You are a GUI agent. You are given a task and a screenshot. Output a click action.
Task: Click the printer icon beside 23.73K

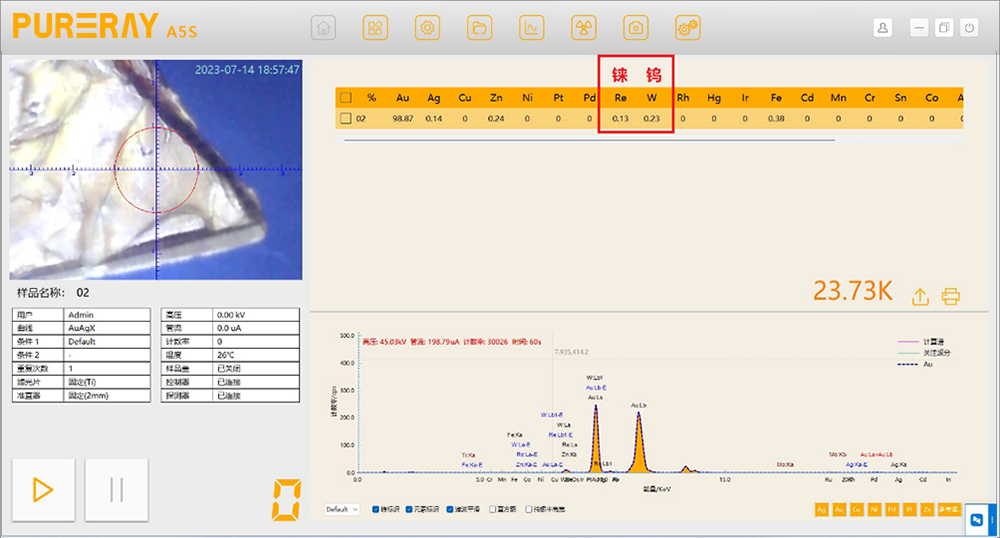coord(950,296)
